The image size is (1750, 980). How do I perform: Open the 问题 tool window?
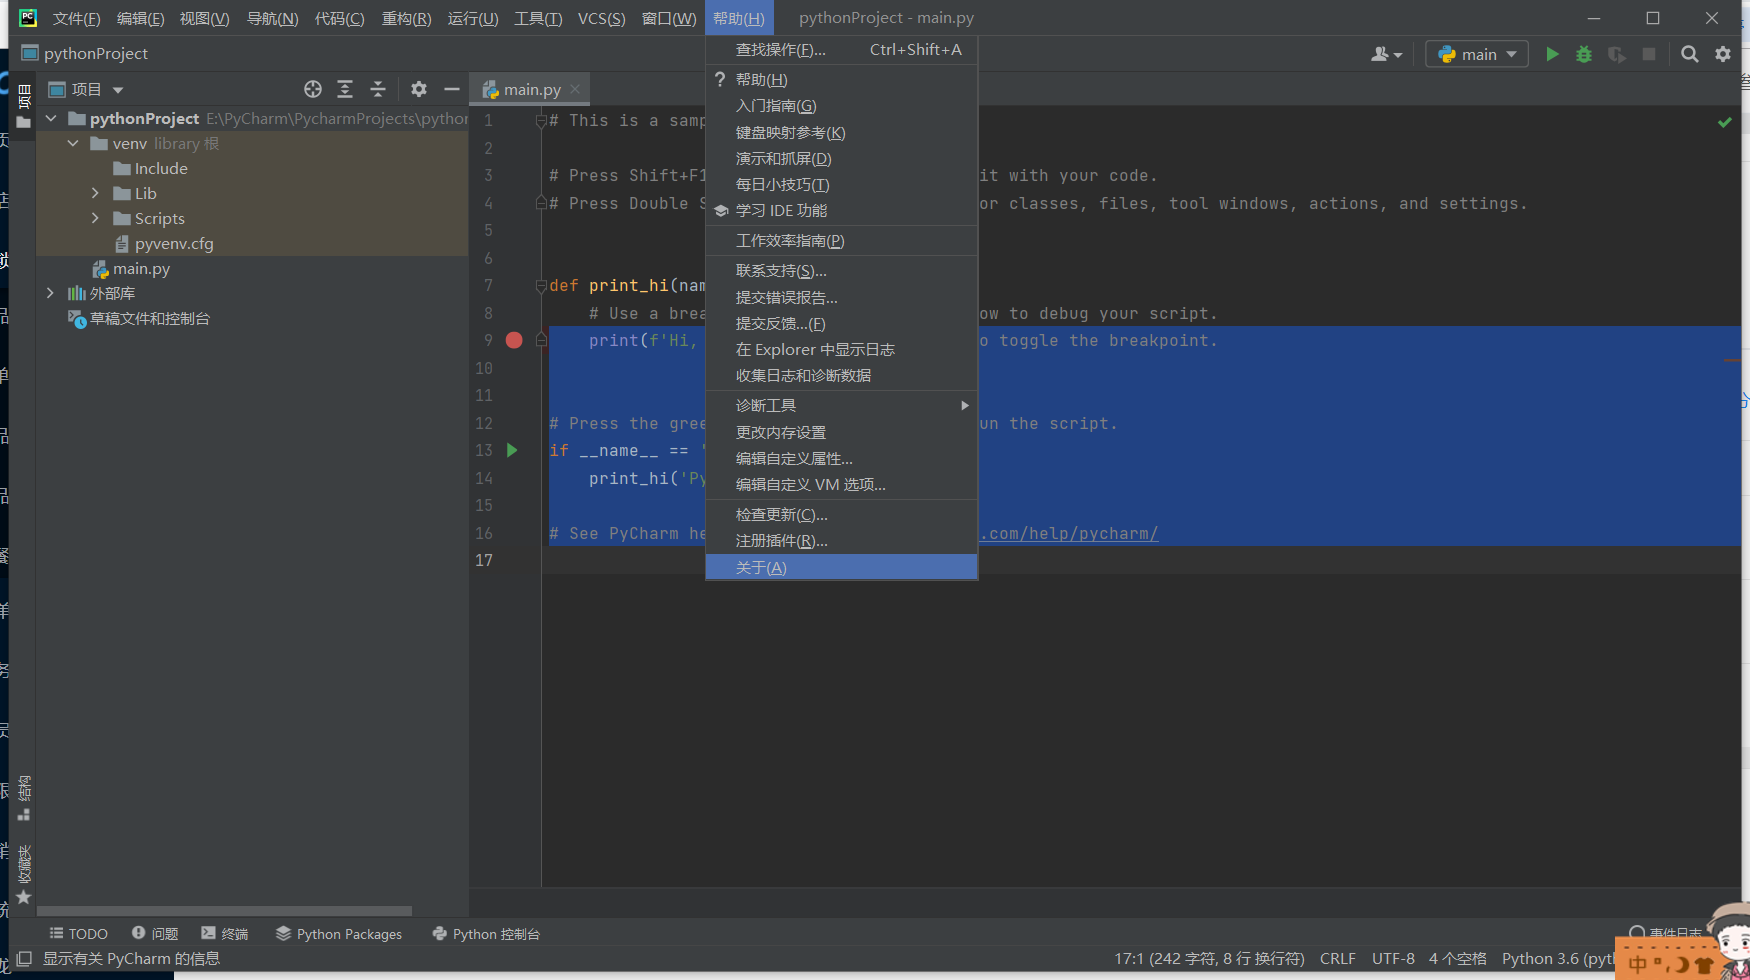tap(155, 933)
